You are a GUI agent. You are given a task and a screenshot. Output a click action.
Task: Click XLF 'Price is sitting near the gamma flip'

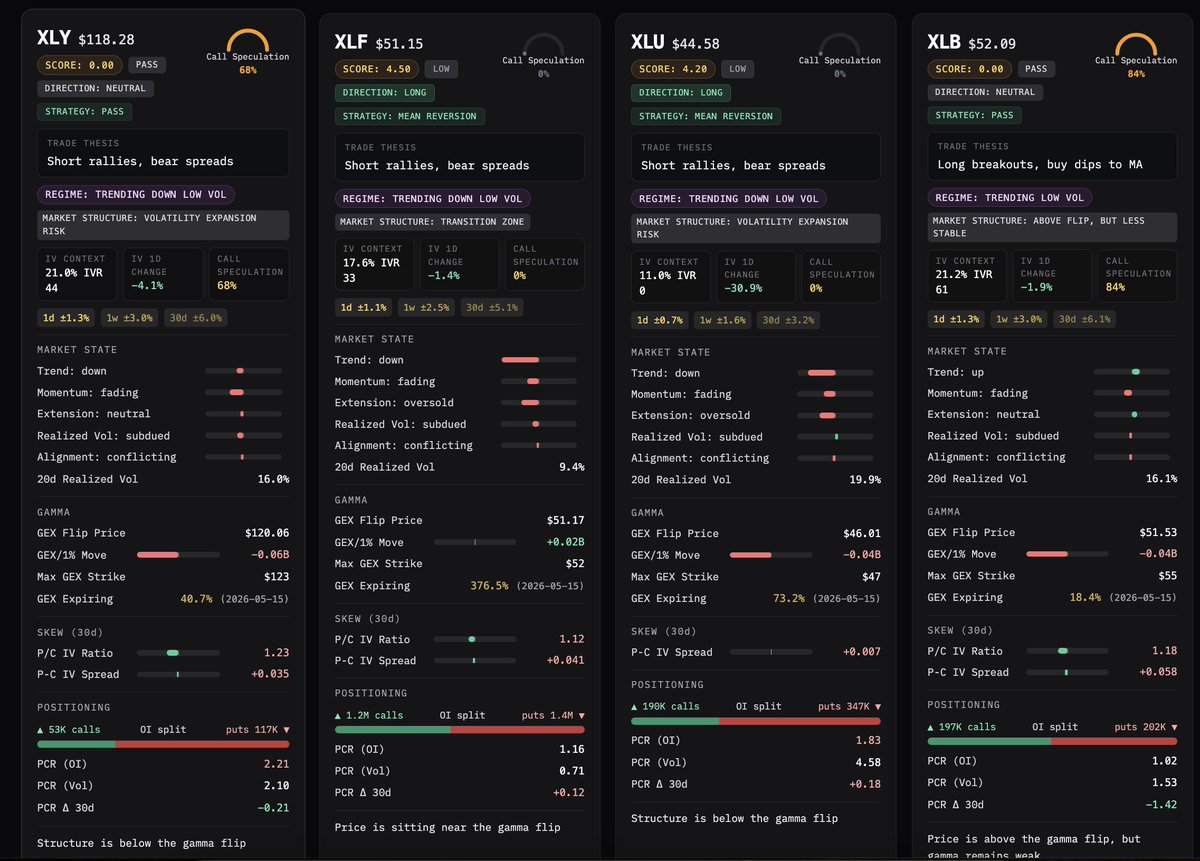point(447,827)
